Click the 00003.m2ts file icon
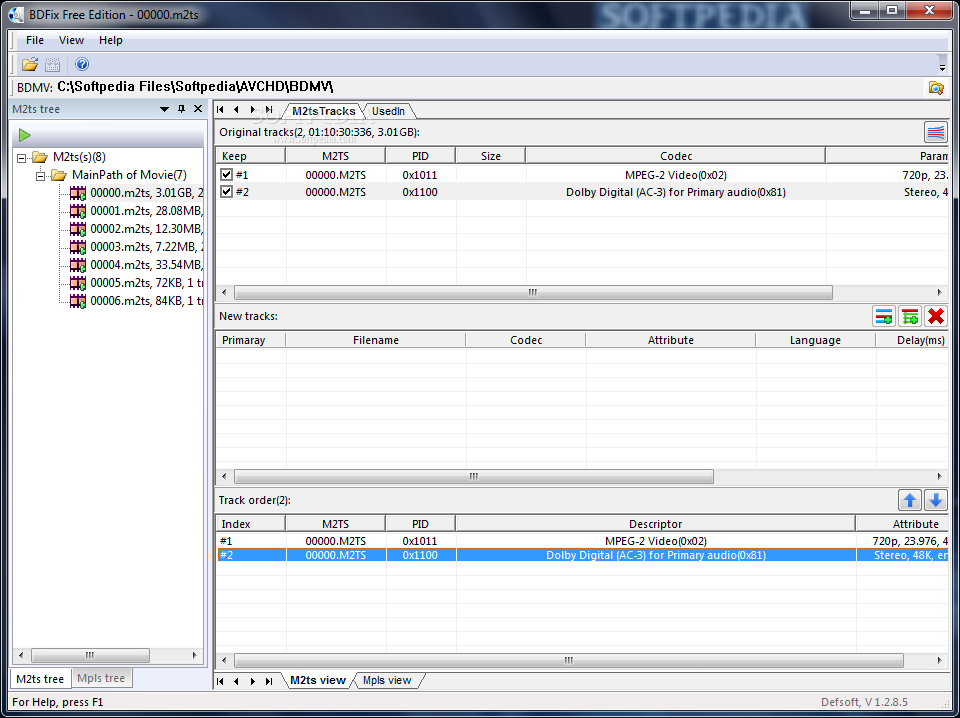This screenshot has height=718, width=960. (78, 247)
